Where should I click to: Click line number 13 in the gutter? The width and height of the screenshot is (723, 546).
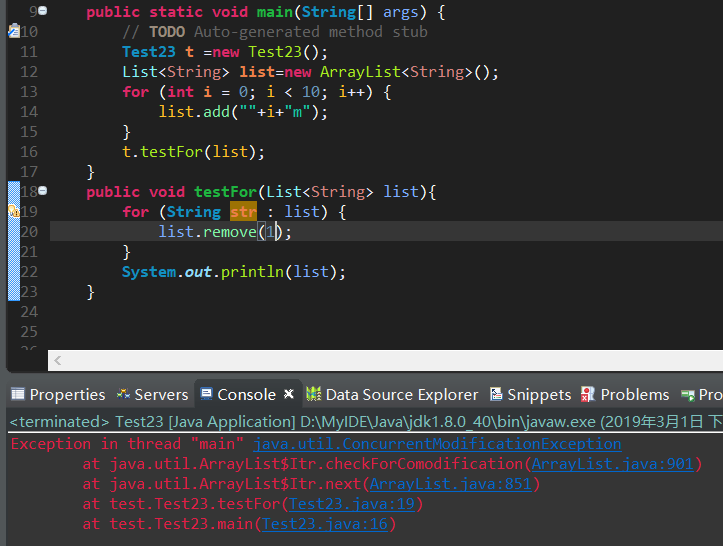pos(29,92)
